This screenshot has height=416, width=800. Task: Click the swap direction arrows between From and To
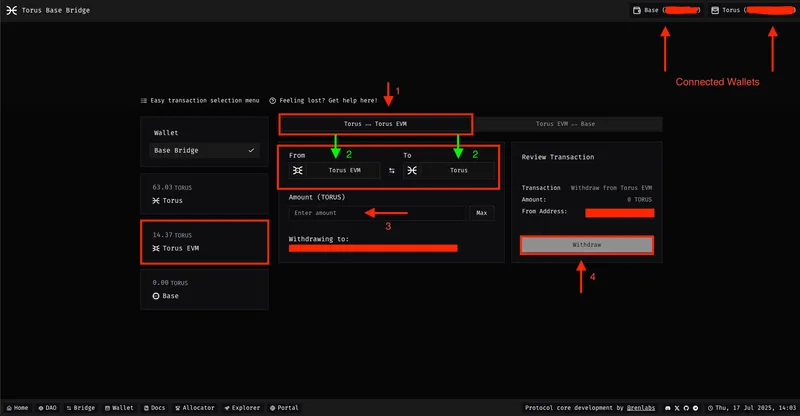[391, 171]
